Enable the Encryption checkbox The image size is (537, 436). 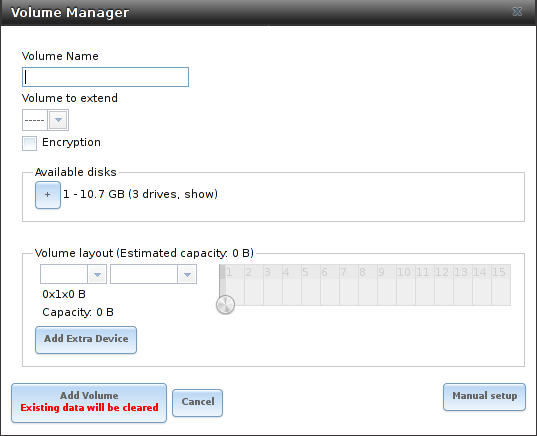point(29,143)
